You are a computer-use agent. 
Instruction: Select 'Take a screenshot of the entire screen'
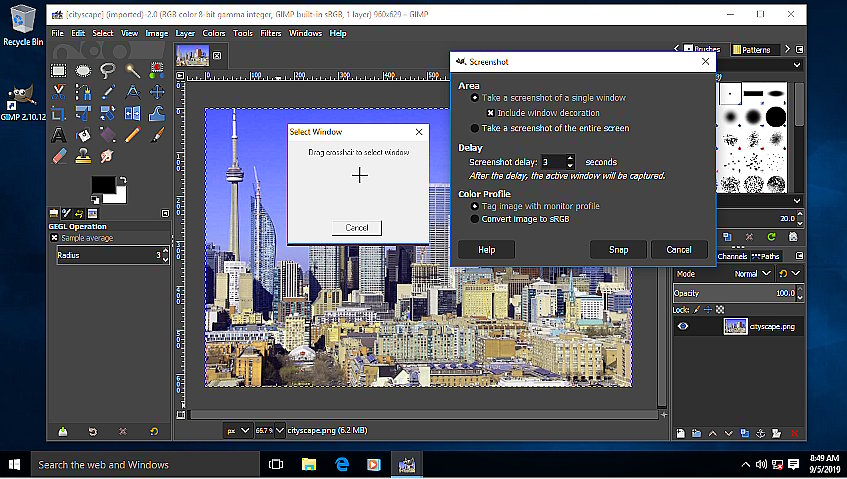[474, 128]
